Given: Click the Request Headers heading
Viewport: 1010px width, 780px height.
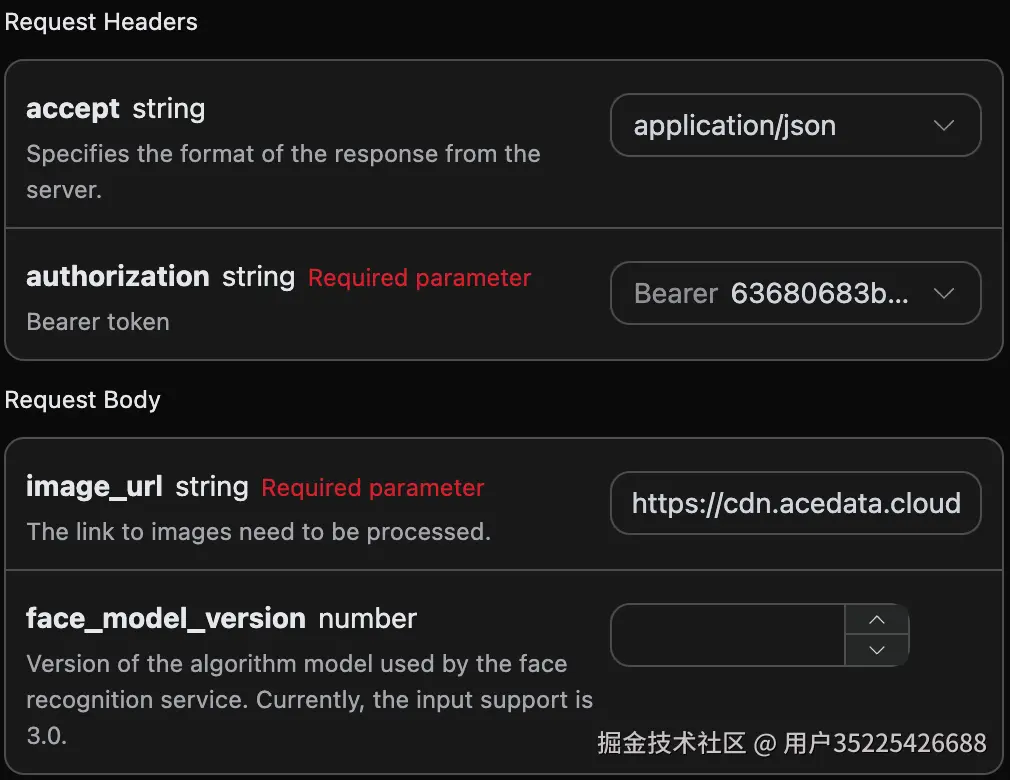Looking at the screenshot, I should tap(101, 22).
